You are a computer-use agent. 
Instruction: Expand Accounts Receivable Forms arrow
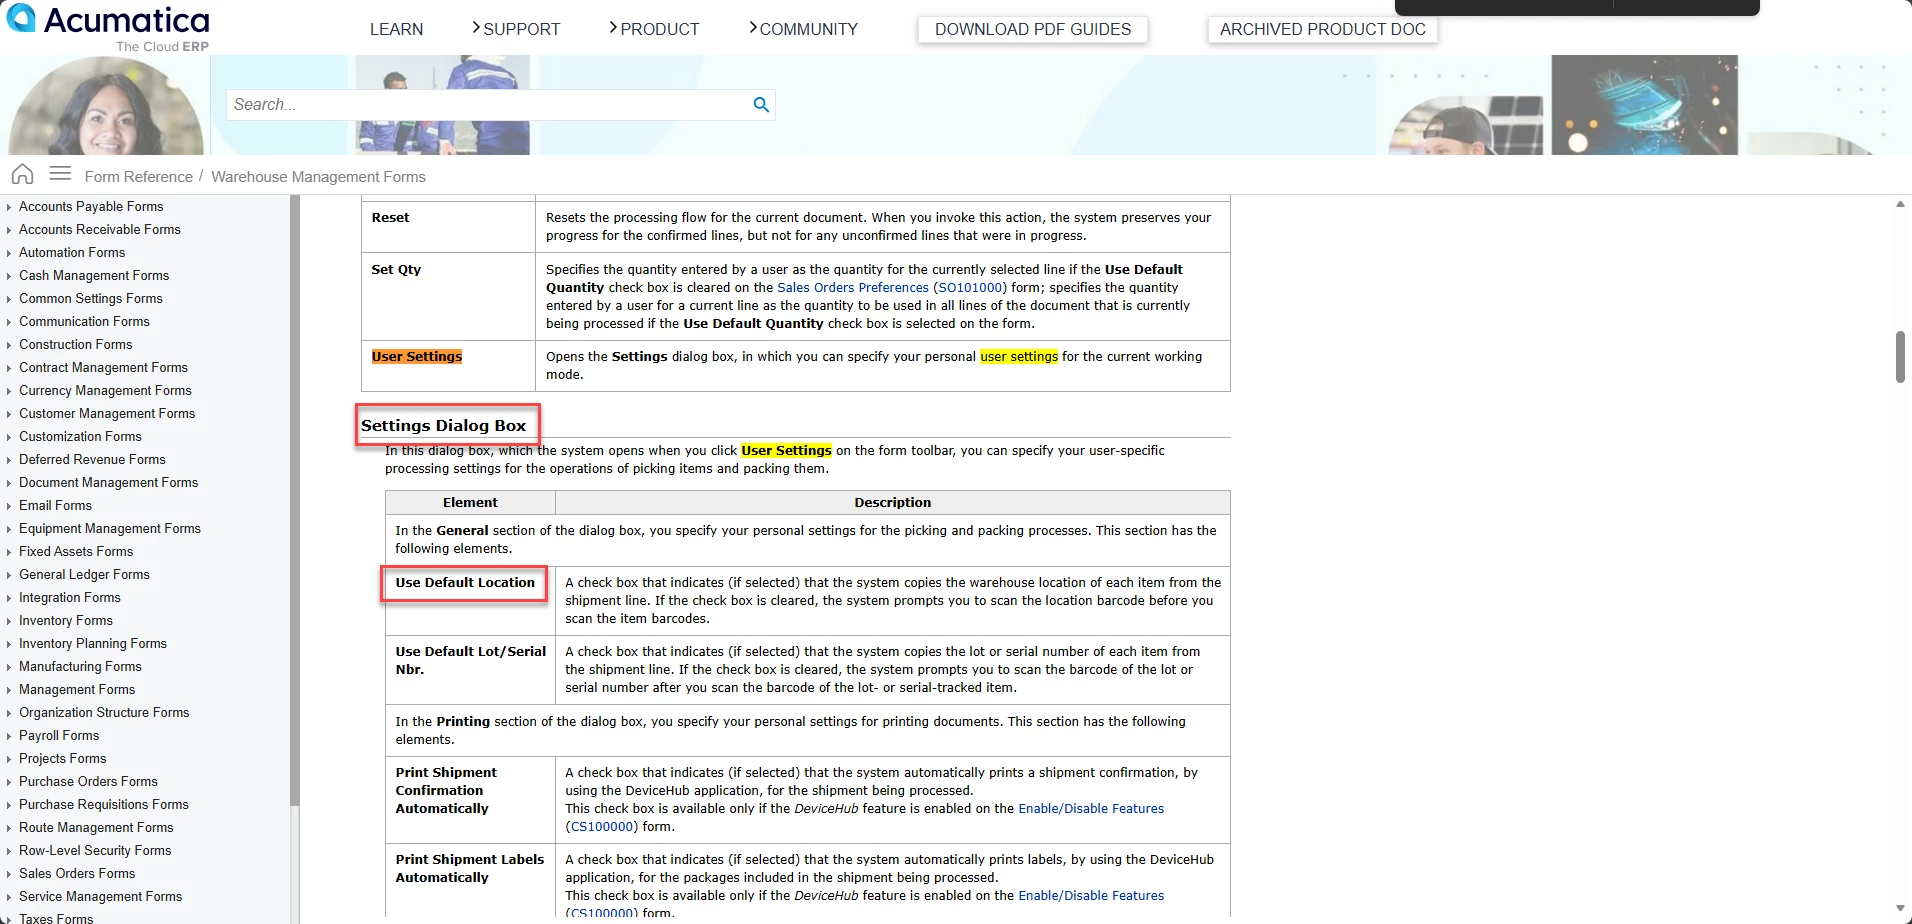click(9, 230)
